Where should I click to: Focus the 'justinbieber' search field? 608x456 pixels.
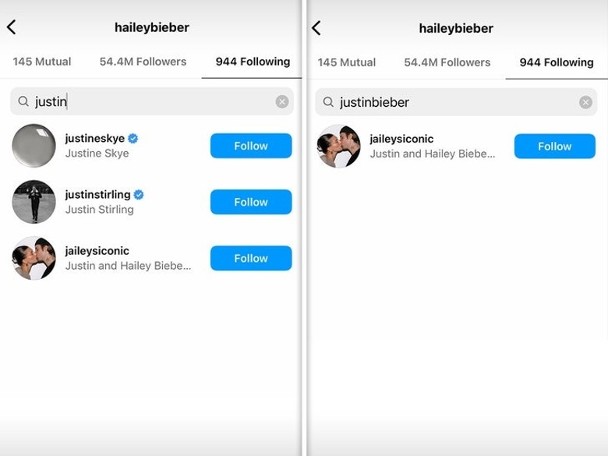(x=456, y=102)
